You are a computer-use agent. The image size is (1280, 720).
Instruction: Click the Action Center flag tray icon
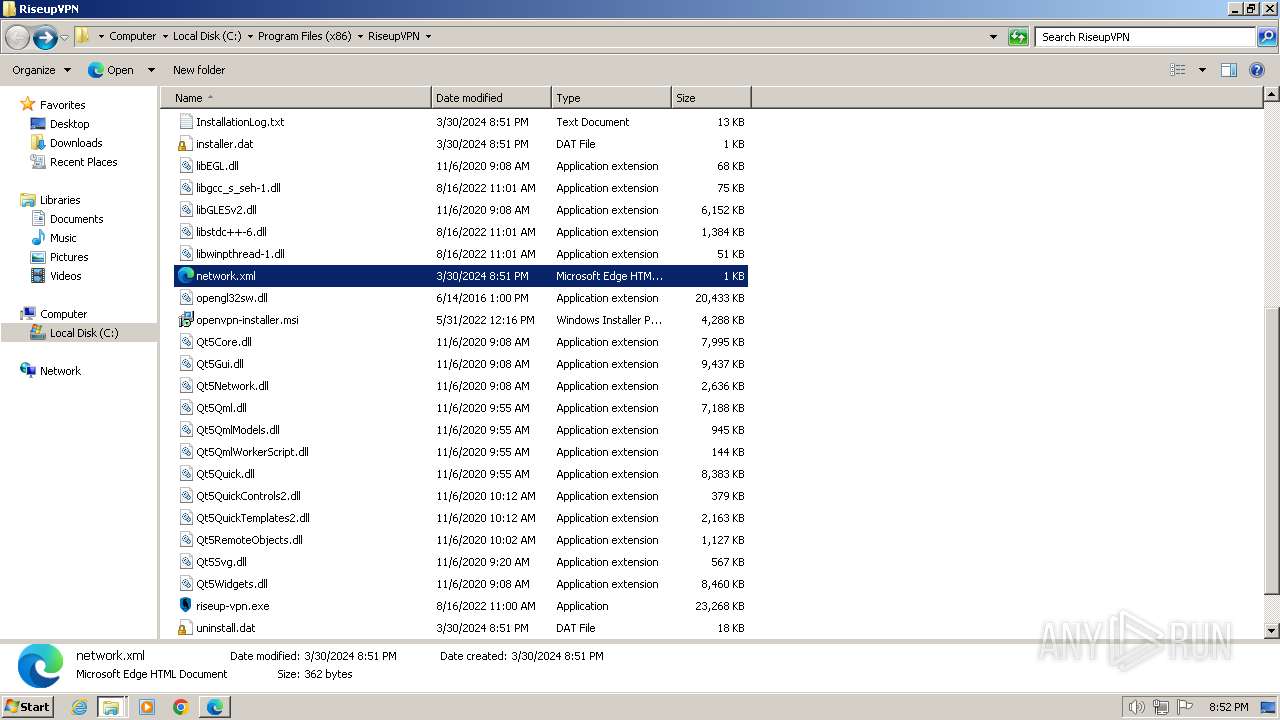point(1185,707)
